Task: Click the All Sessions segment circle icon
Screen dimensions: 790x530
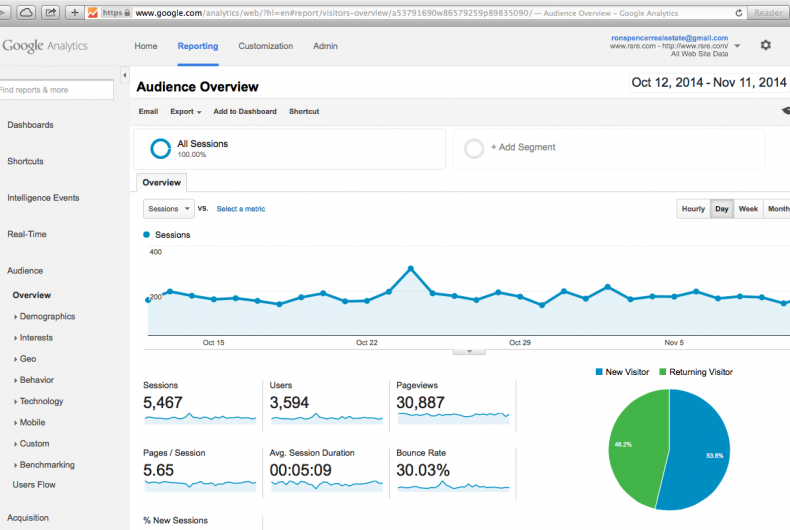Action: [160, 148]
